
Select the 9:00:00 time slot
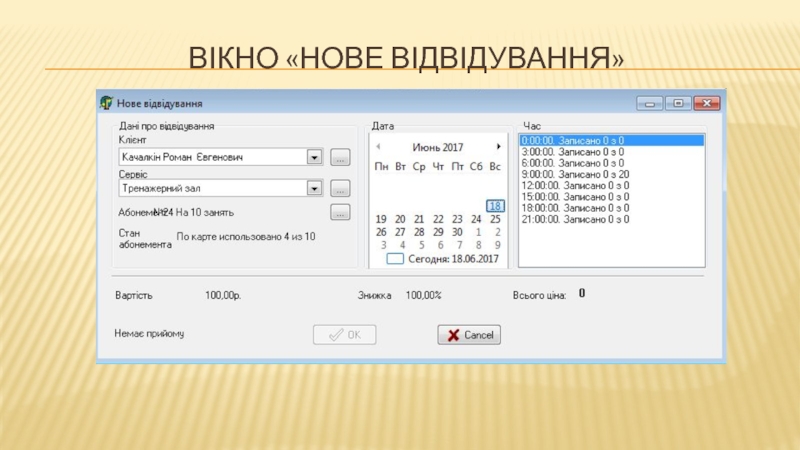[x=574, y=174]
